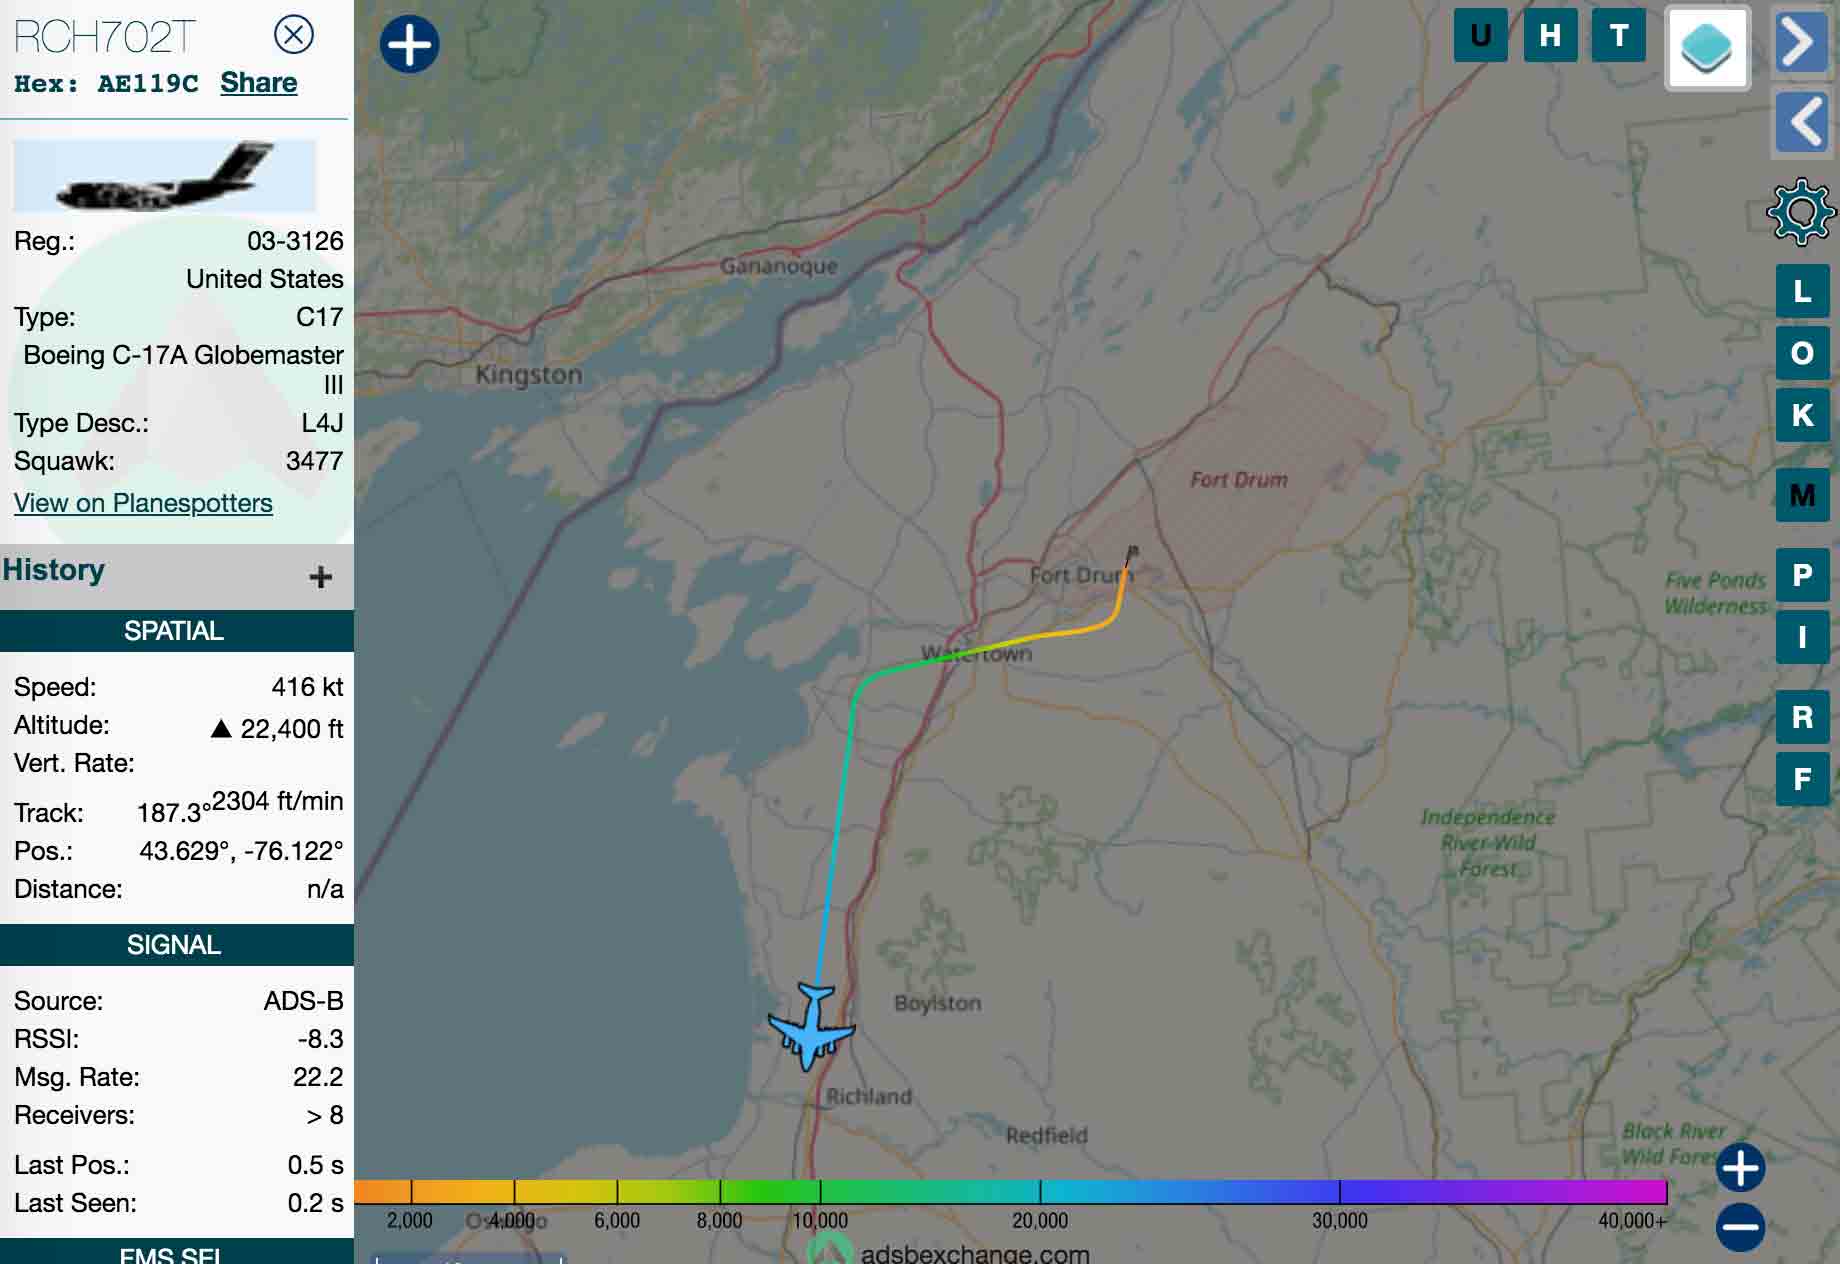The image size is (1840, 1264).
Task: Click the Last Pos. value 0.5 s
Action: click(315, 1165)
